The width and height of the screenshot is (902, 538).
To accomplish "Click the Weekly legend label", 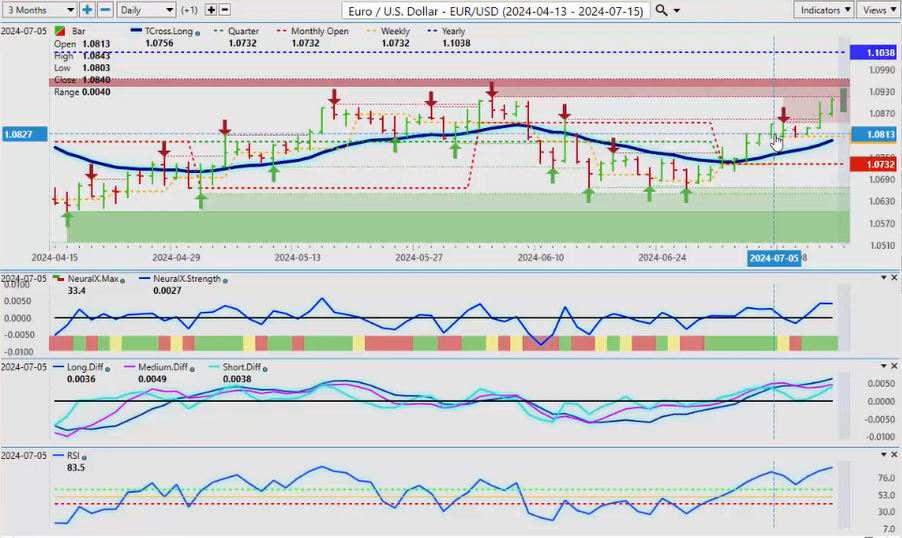I will (395, 31).
